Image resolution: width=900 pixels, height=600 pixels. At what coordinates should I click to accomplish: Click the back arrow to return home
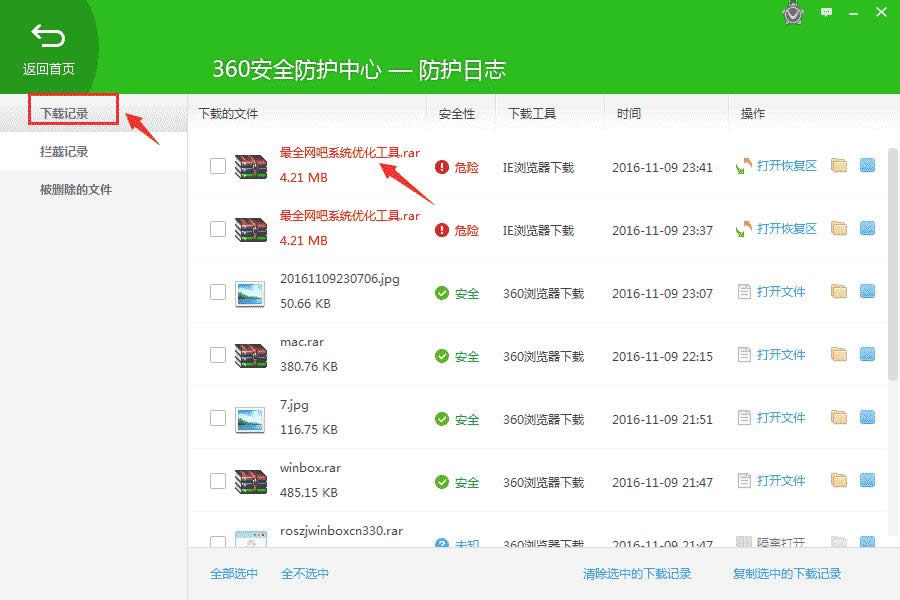click(x=48, y=37)
